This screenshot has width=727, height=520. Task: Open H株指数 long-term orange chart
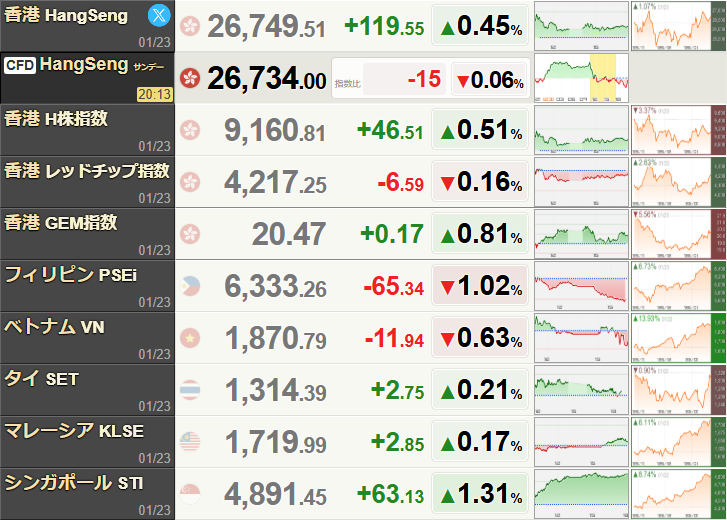[x=679, y=130]
